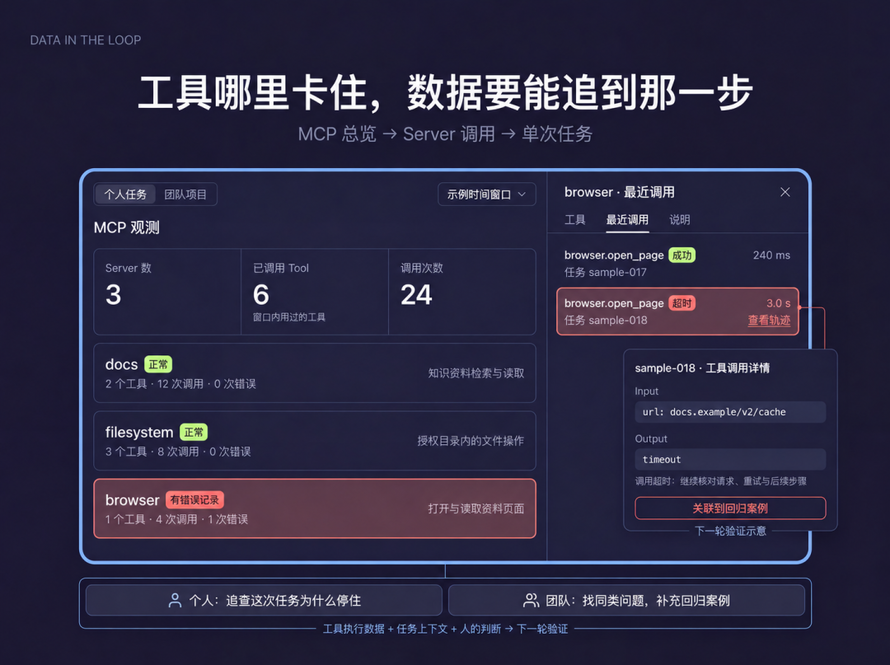
Task: Click the 调用次数 24 stat card
Action: 462,292
